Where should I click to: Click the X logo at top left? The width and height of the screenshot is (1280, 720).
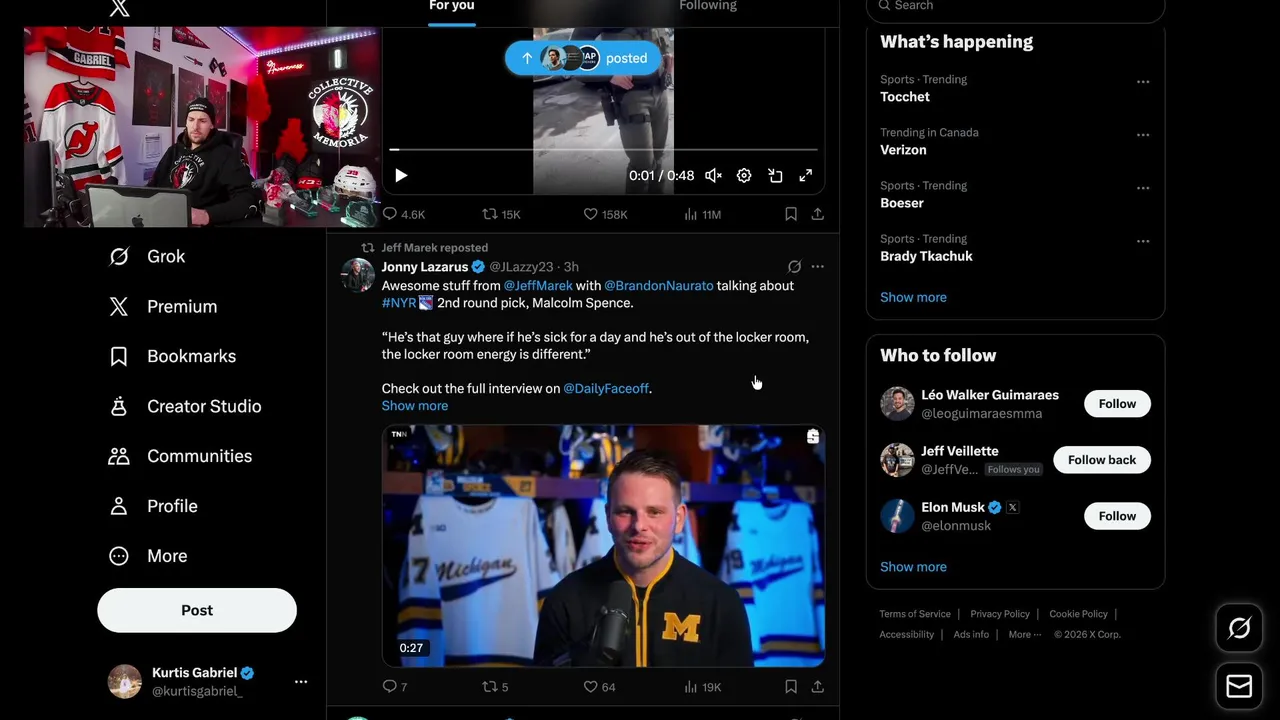(x=119, y=8)
